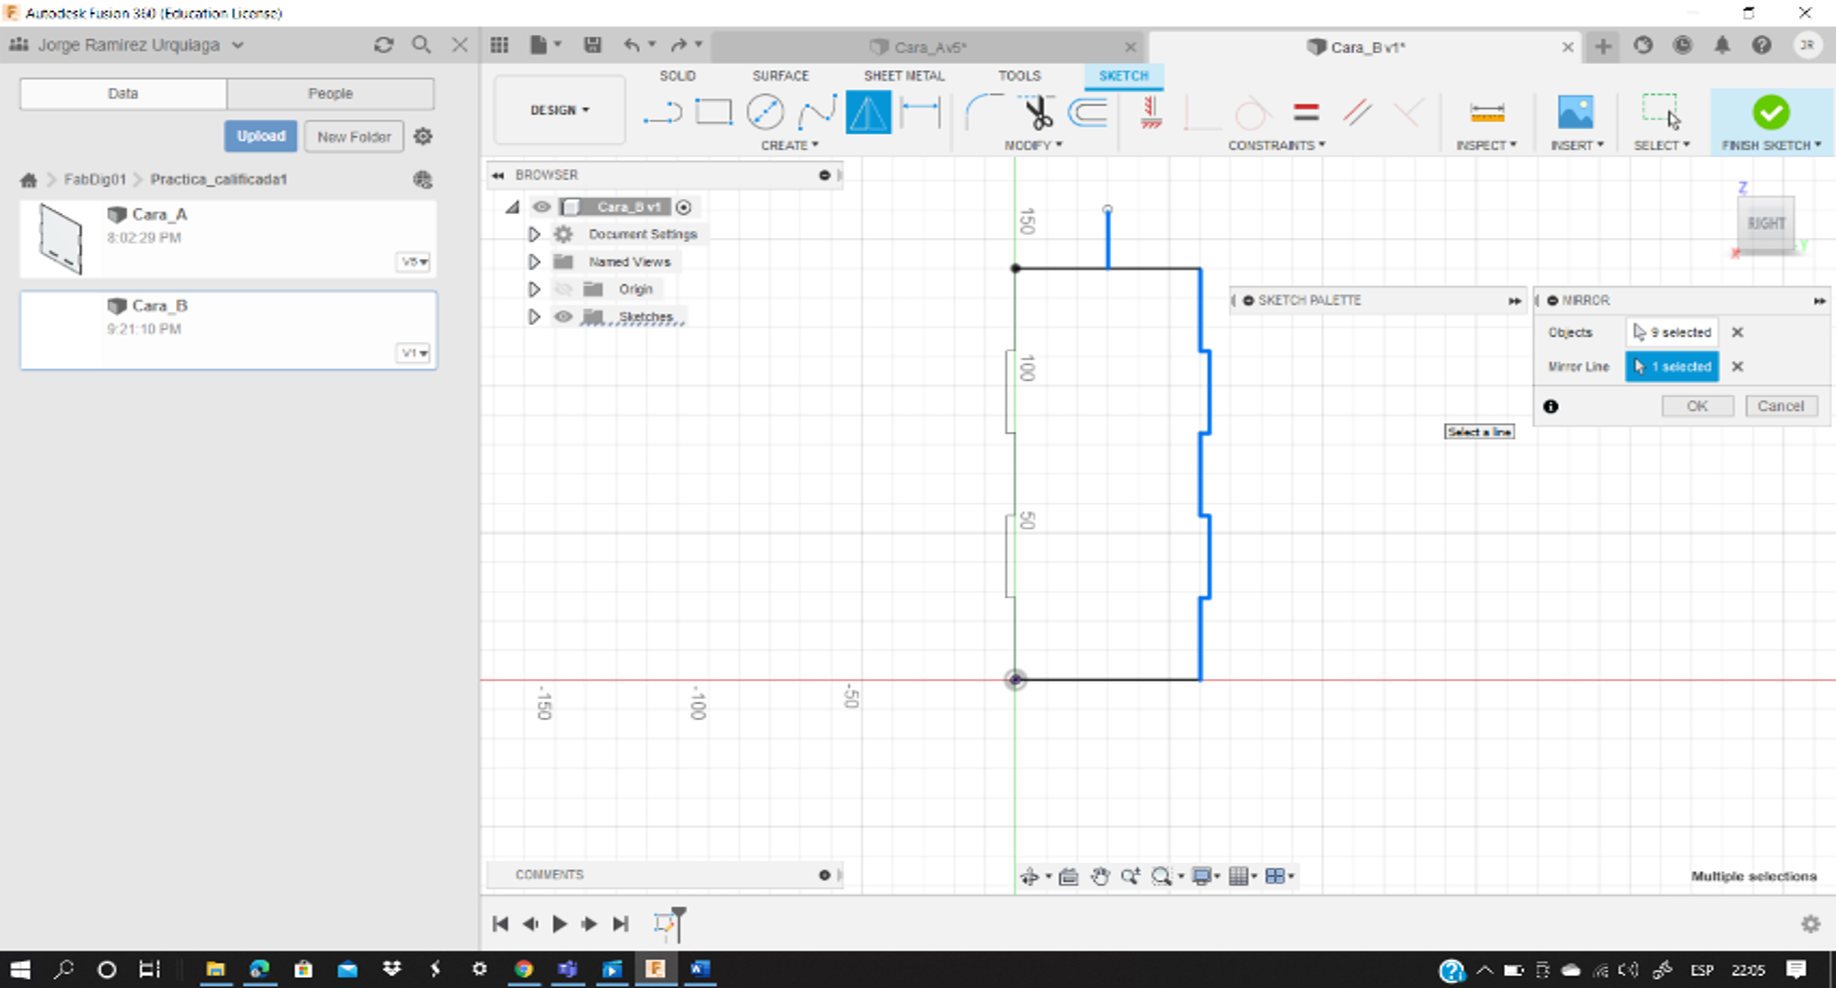Click the RIGHT face of the ViewCube
This screenshot has height=988, width=1836.
tap(1766, 224)
